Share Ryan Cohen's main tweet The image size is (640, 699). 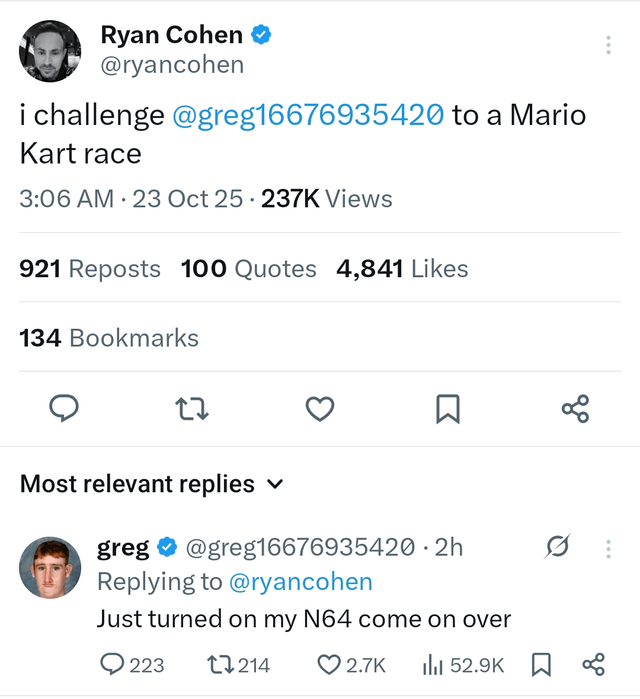point(575,408)
